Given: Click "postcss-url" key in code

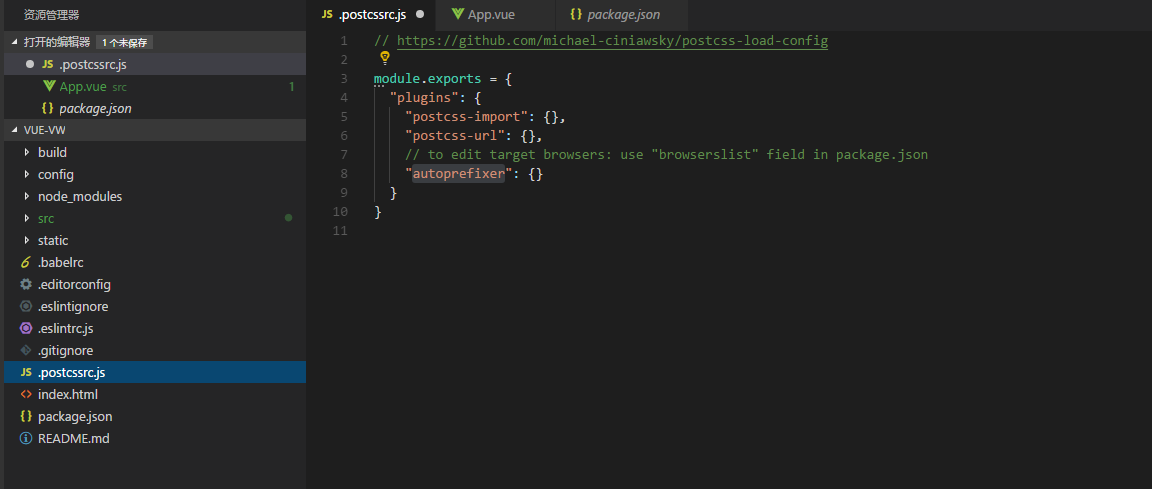Looking at the screenshot, I should coord(458,136).
